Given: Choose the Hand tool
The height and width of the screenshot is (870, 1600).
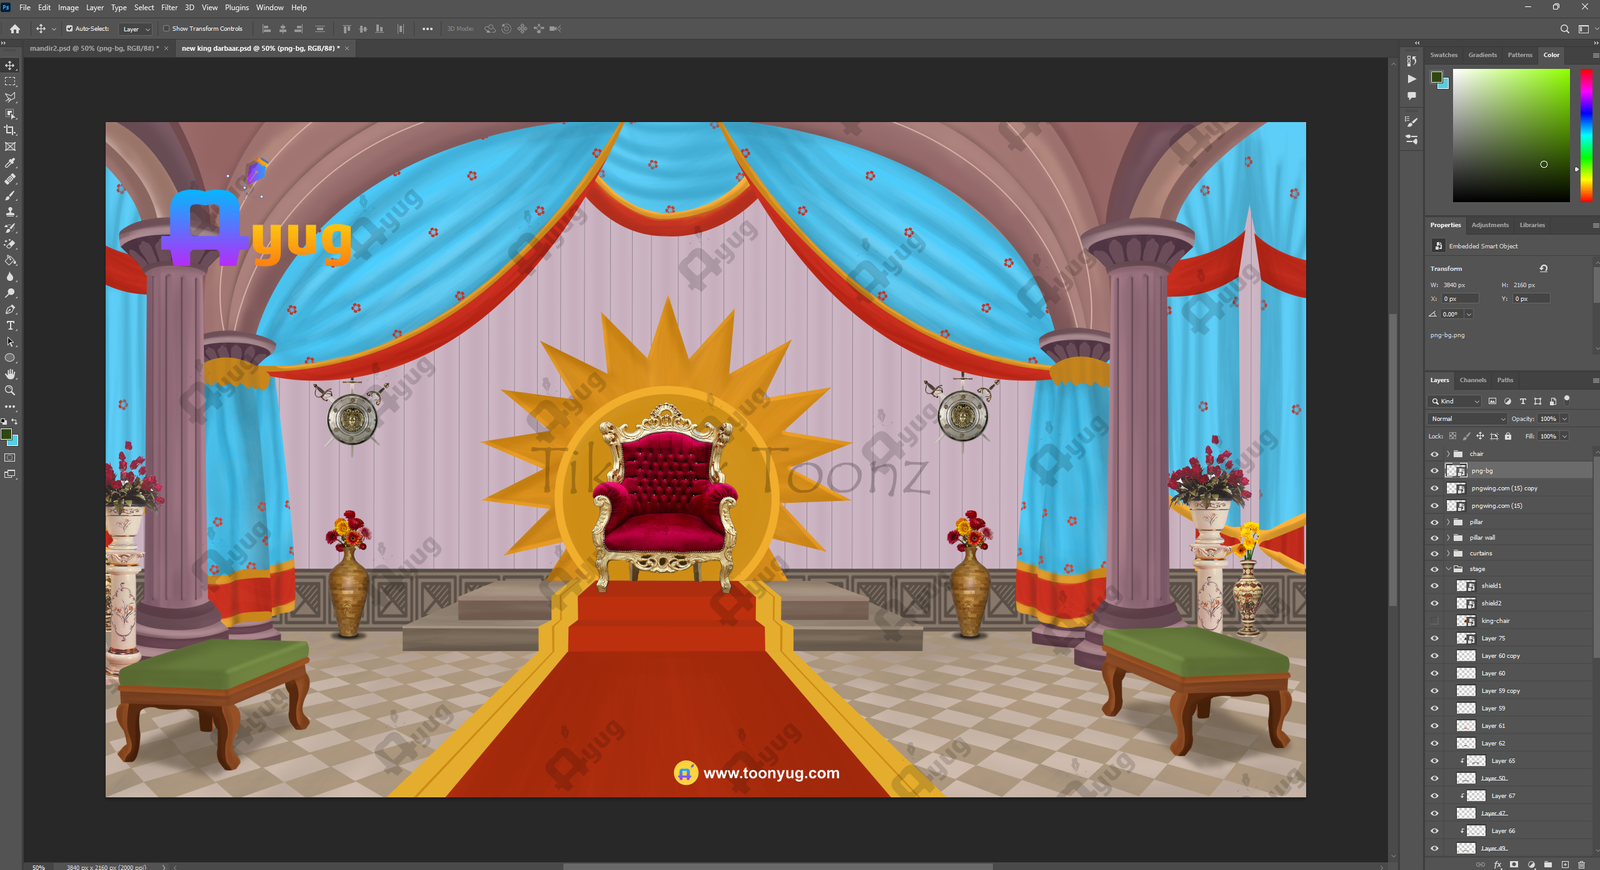Looking at the screenshot, I should 10,374.
